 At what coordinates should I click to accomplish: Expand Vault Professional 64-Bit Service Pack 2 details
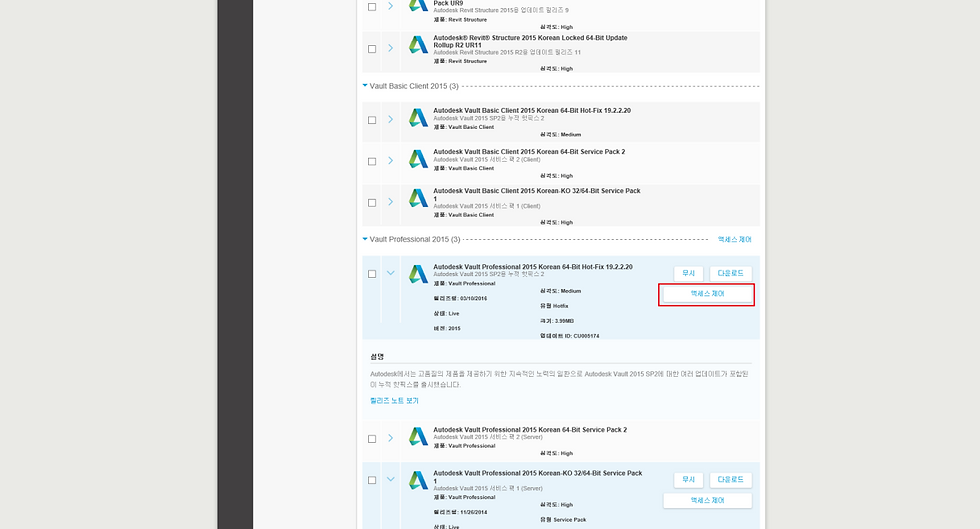(x=391, y=438)
